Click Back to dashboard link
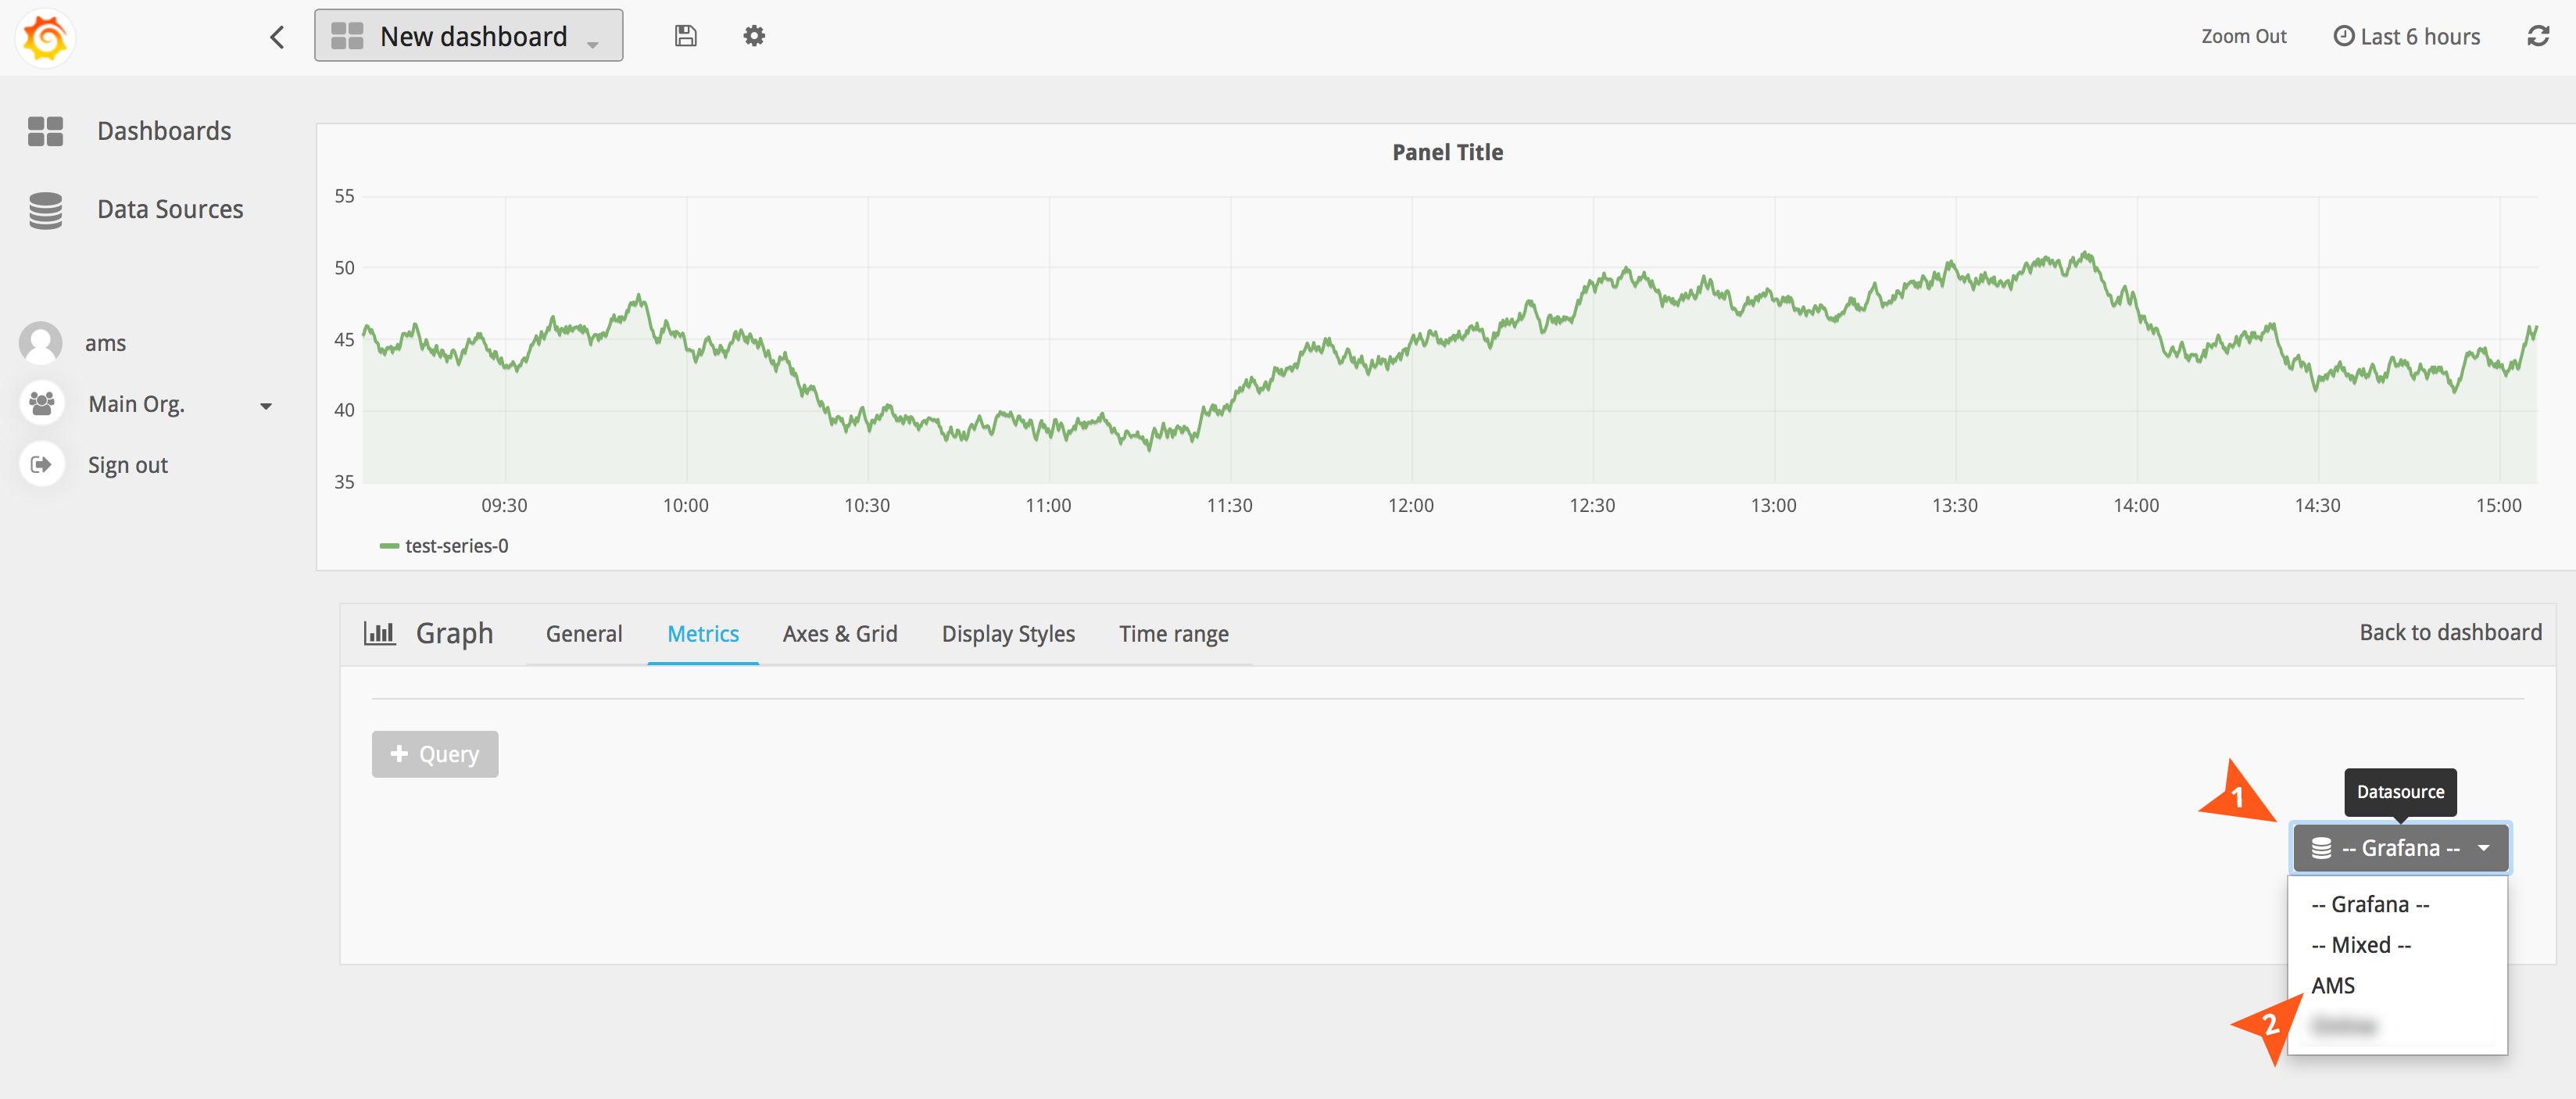2576x1099 pixels. point(2449,632)
